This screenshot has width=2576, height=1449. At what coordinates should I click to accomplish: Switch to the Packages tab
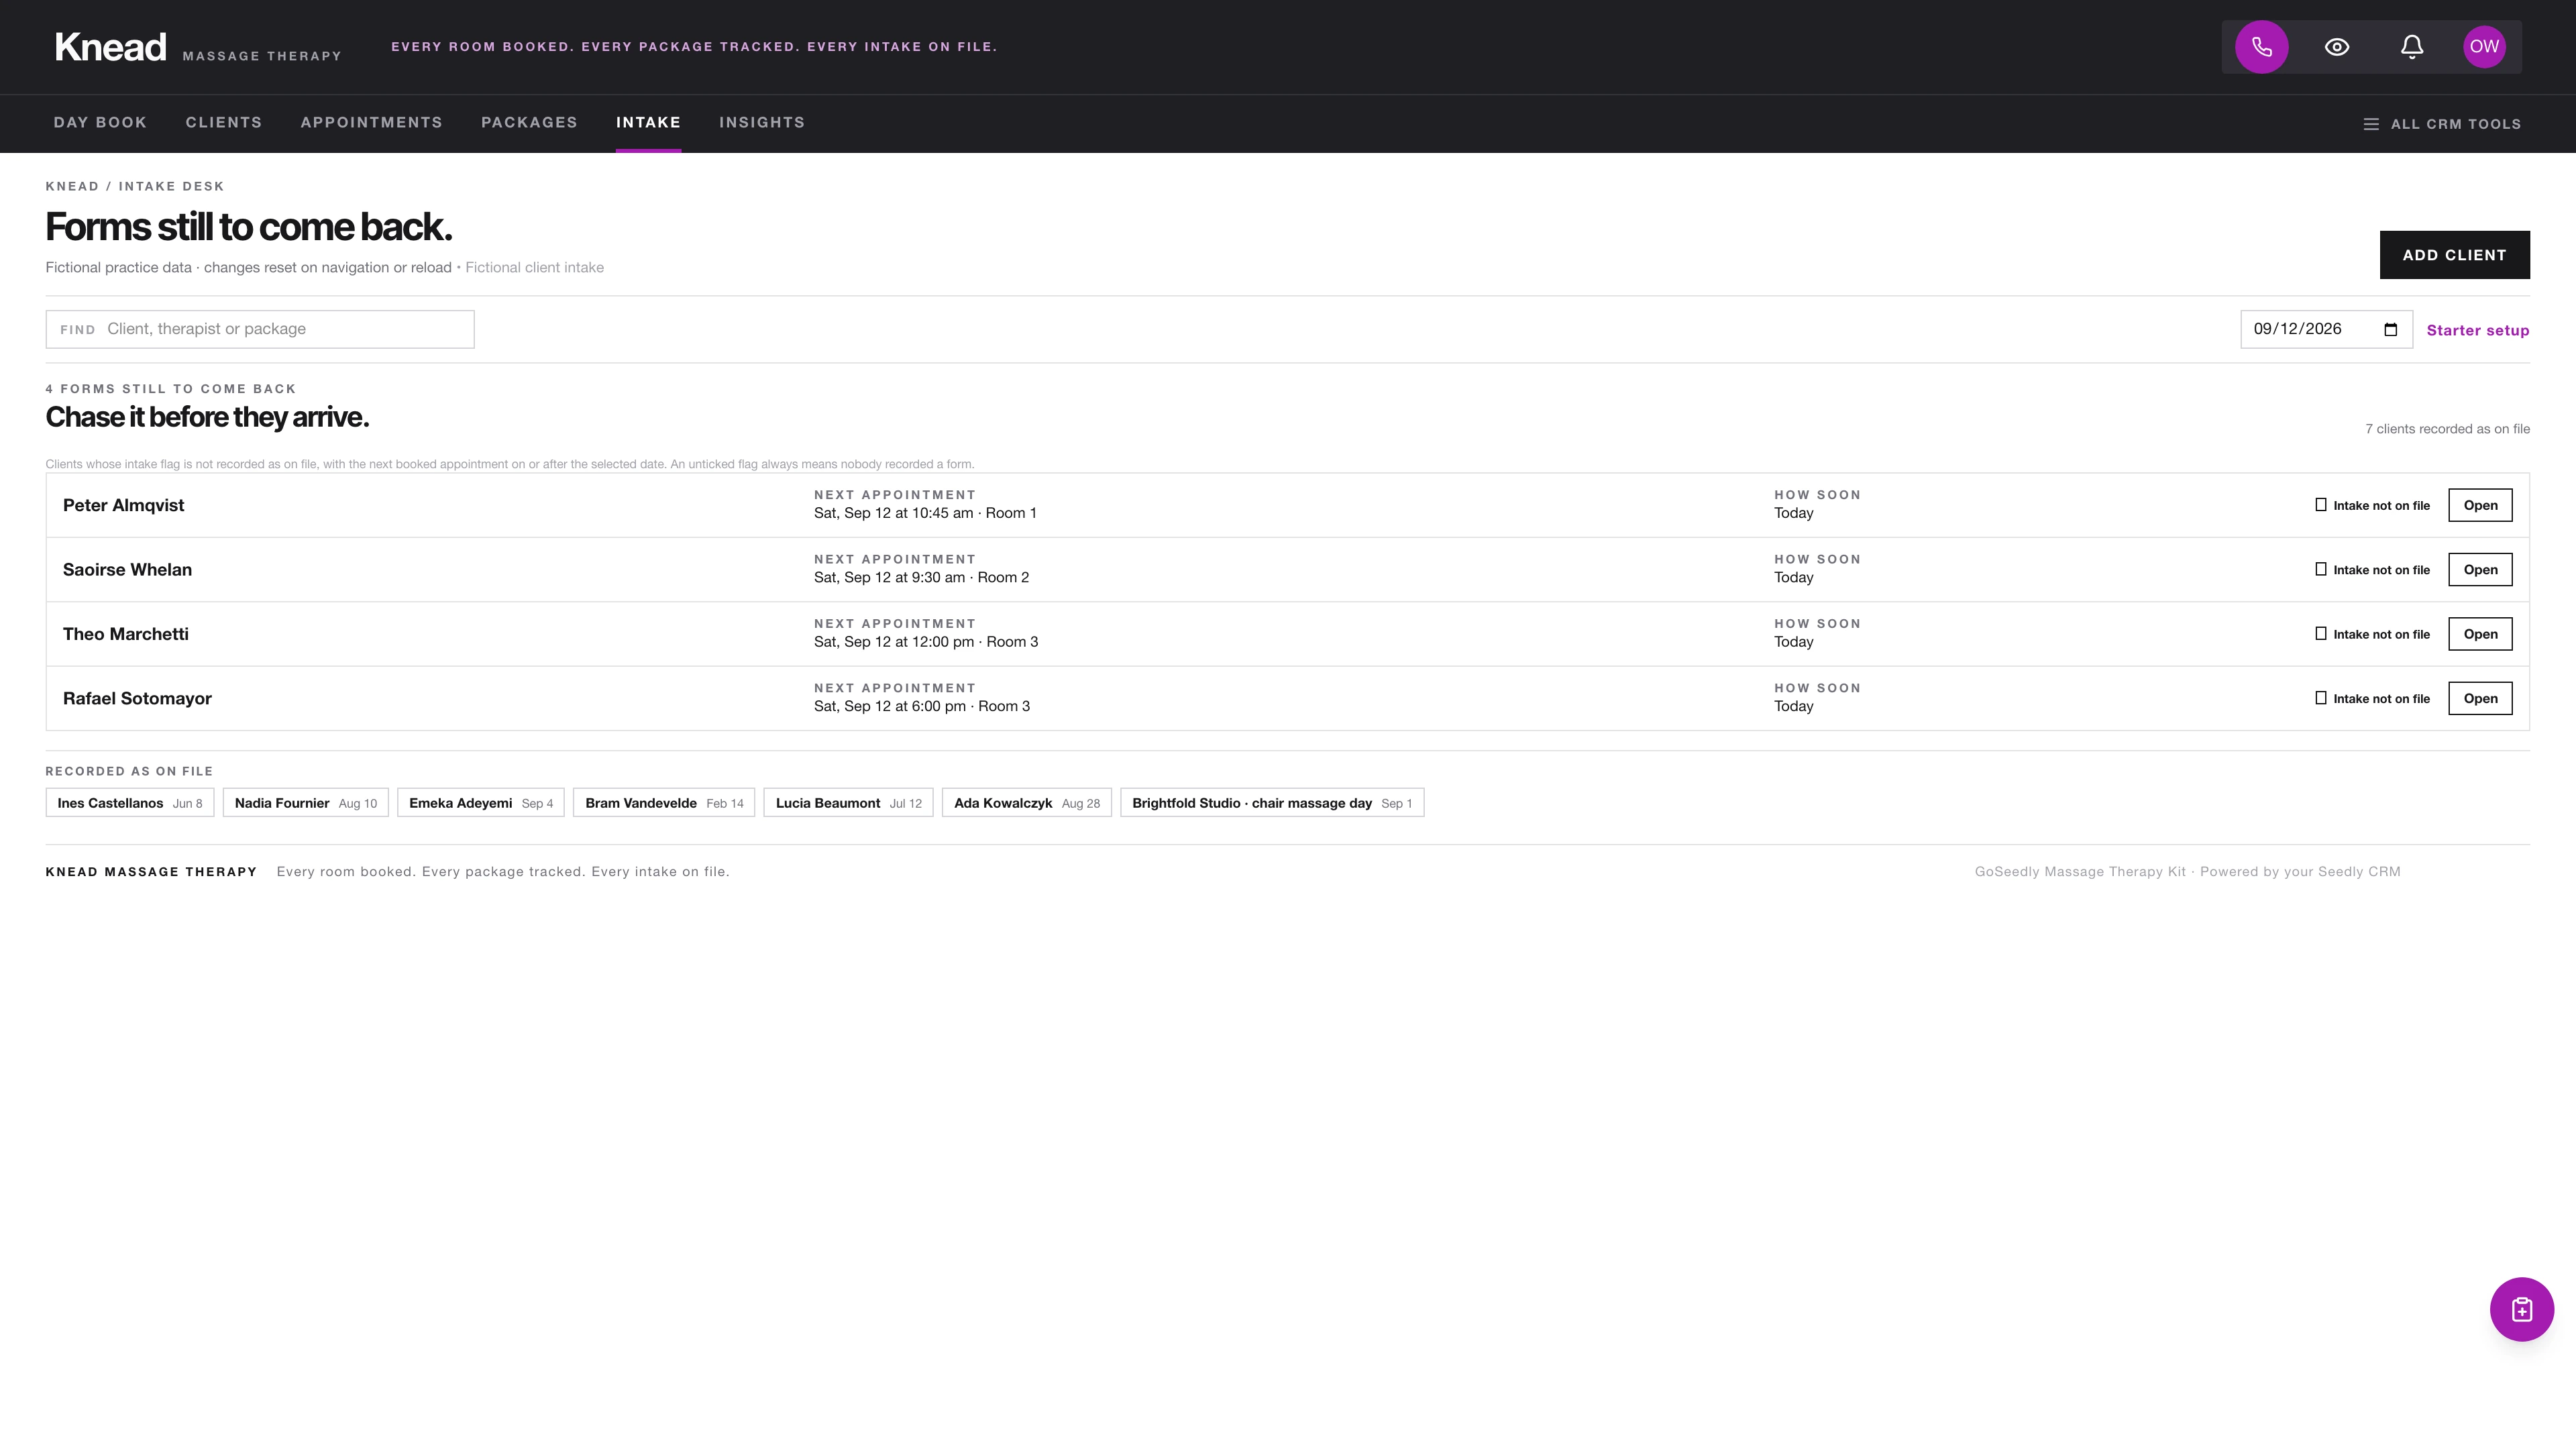(529, 123)
